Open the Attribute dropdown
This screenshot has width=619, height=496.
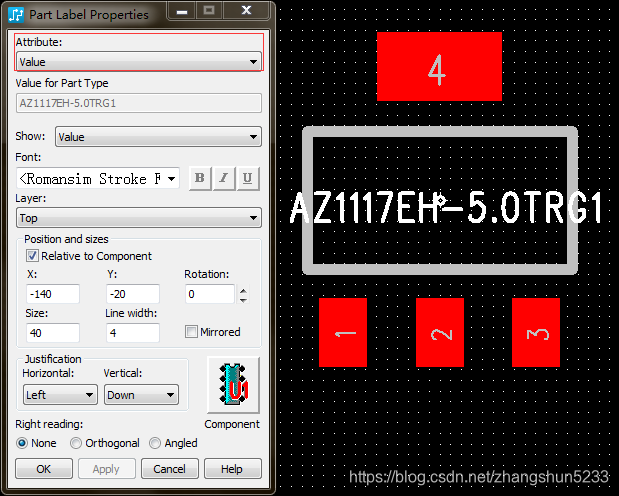tap(139, 62)
